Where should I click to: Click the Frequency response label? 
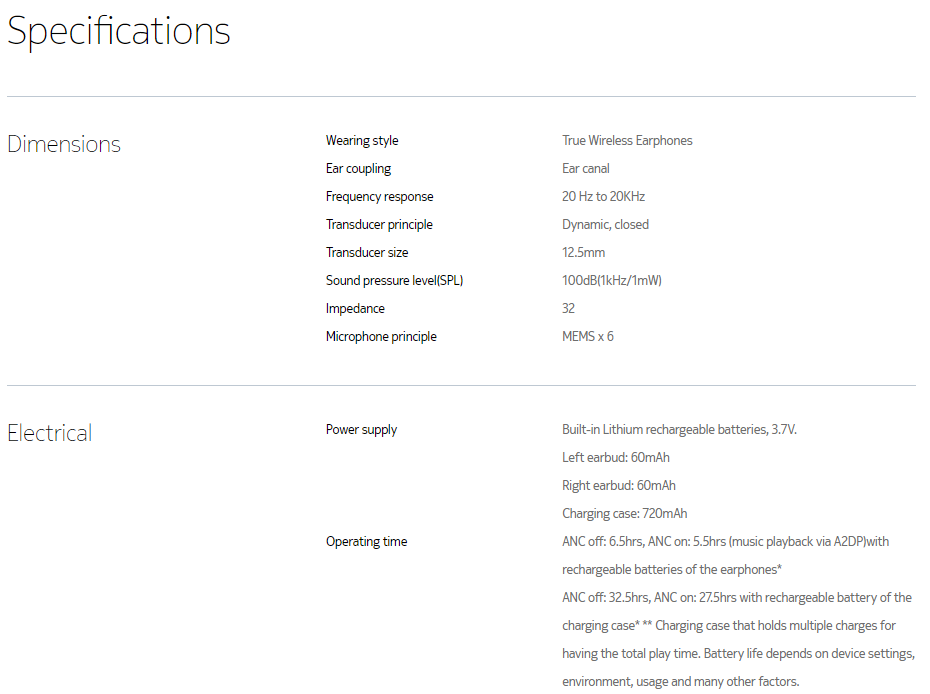click(x=379, y=197)
